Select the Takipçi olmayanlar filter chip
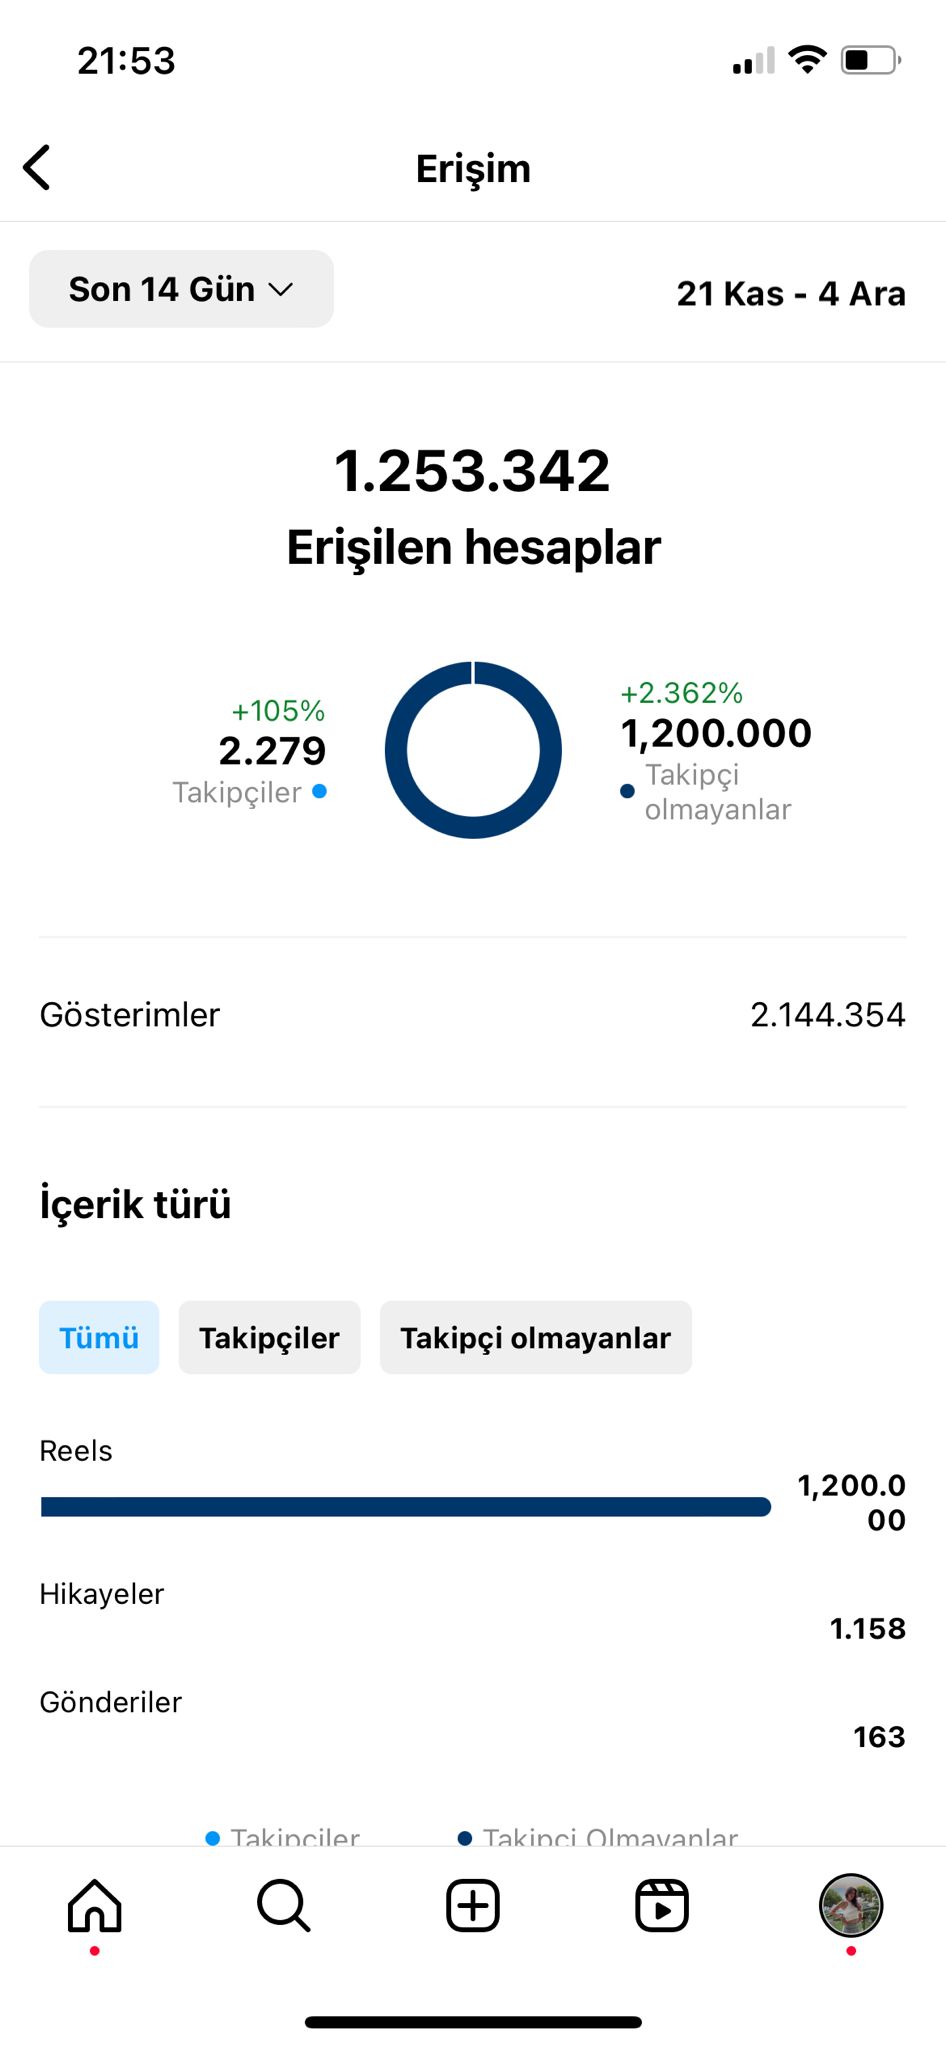 coord(535,1337)
